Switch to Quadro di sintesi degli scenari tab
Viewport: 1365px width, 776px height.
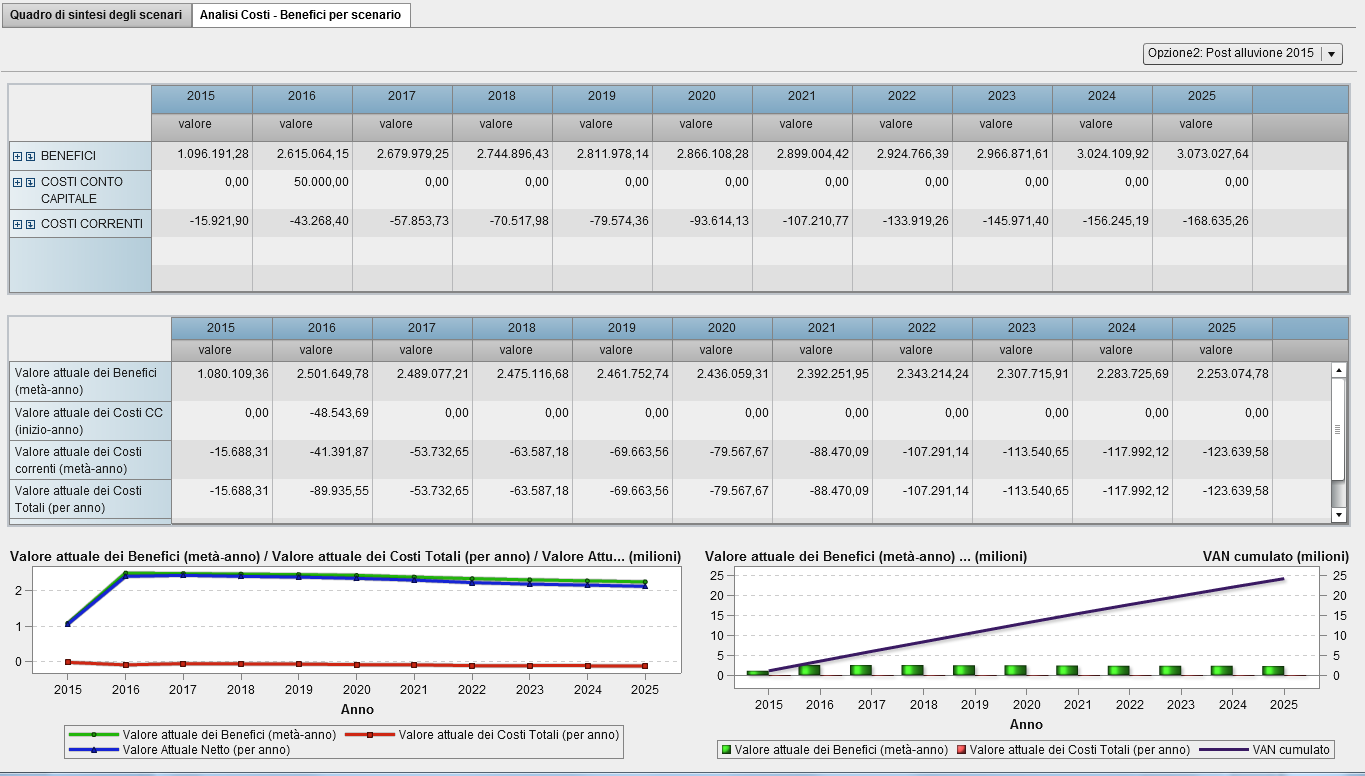coord(96,16)
